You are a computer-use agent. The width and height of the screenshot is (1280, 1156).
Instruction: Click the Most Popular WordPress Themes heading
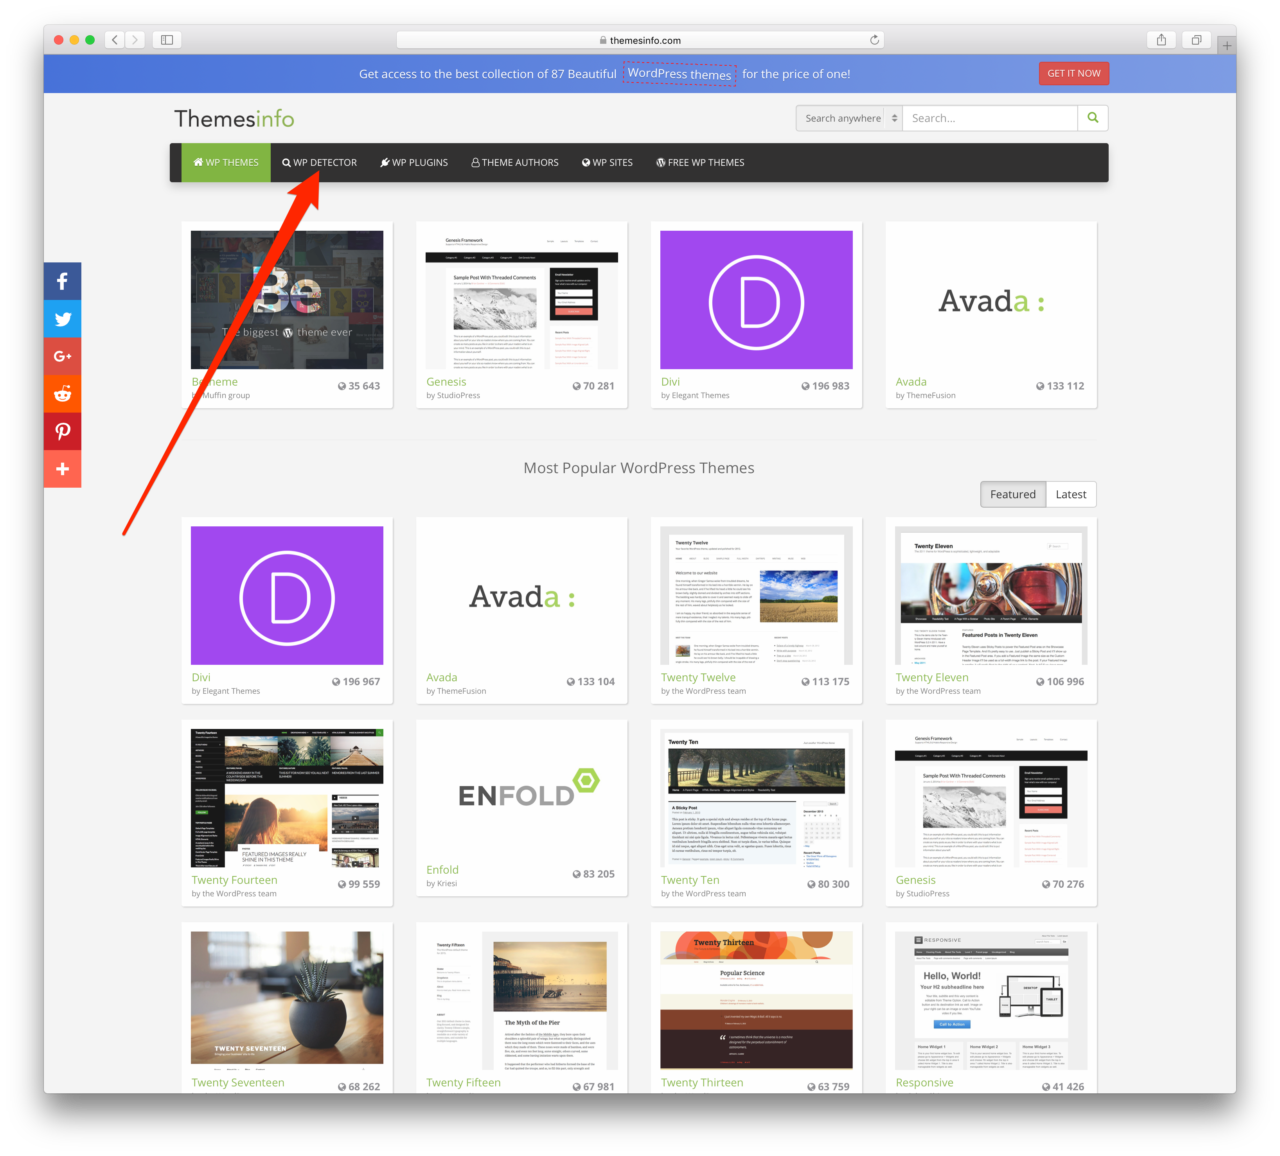click(639, 468)
